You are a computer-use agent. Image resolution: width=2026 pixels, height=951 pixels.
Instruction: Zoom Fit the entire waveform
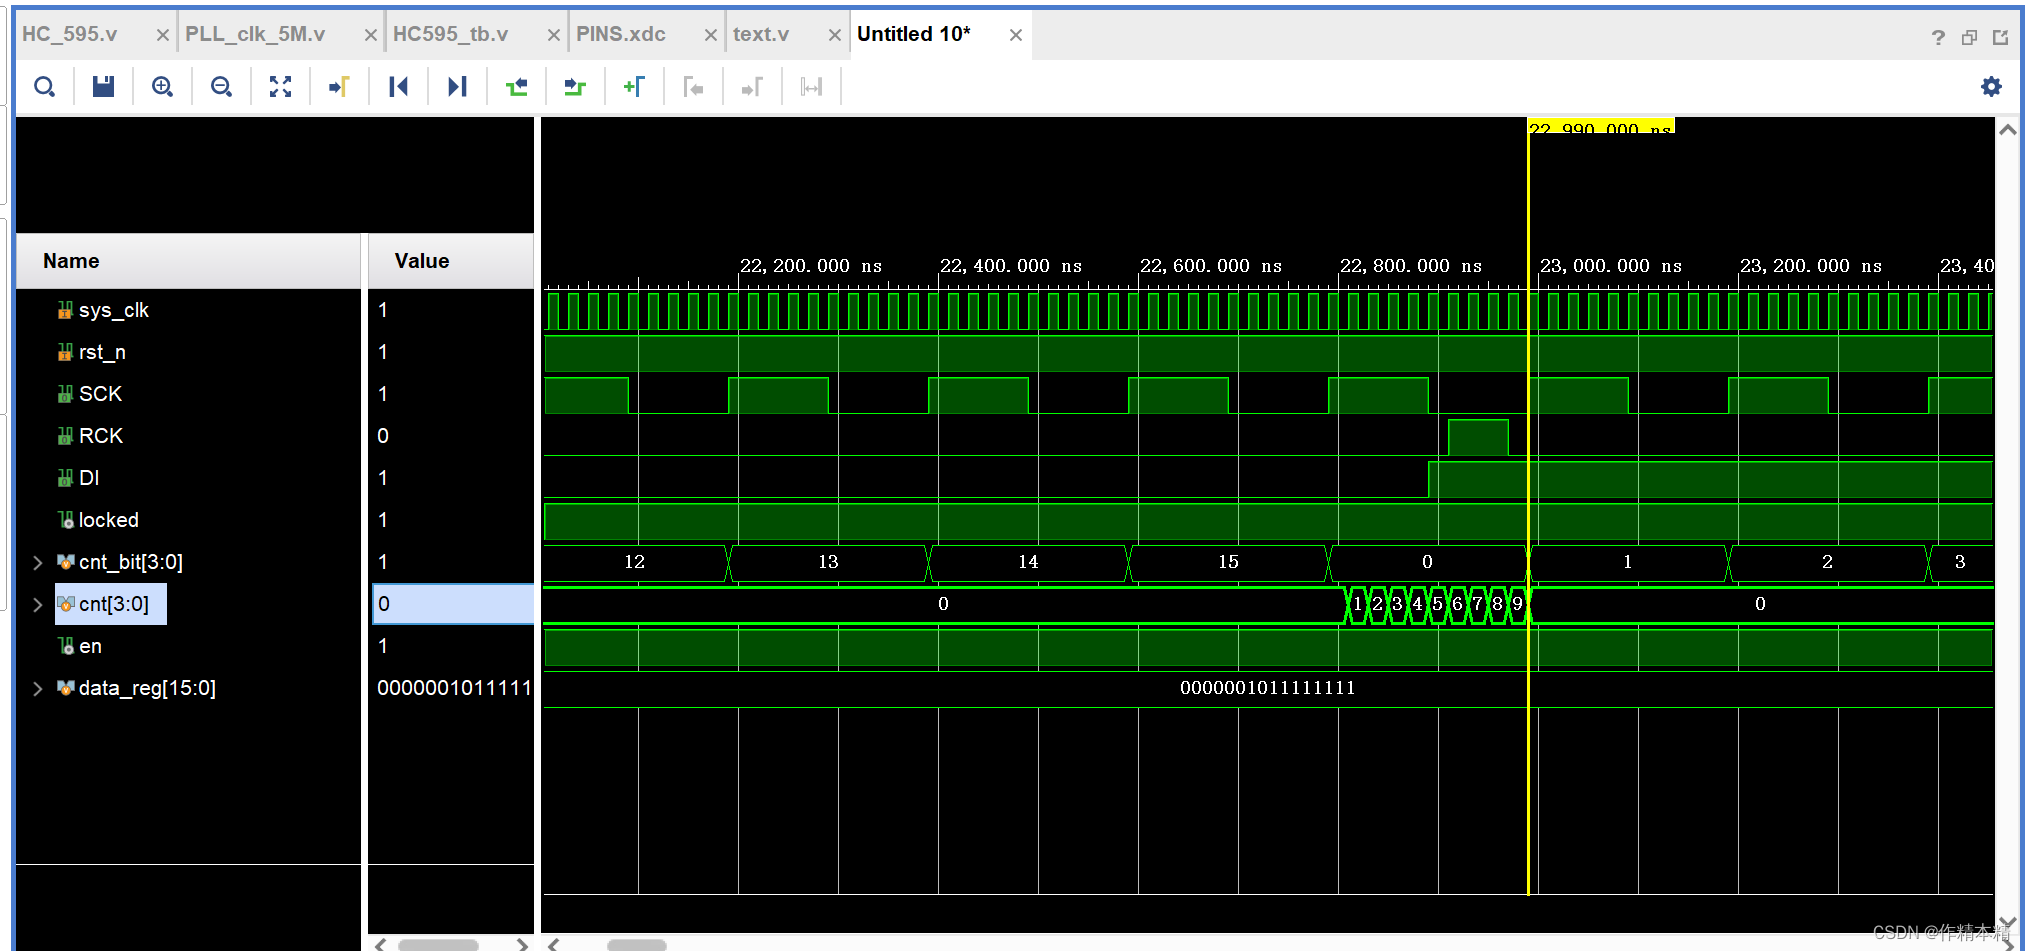click(279, 86)
